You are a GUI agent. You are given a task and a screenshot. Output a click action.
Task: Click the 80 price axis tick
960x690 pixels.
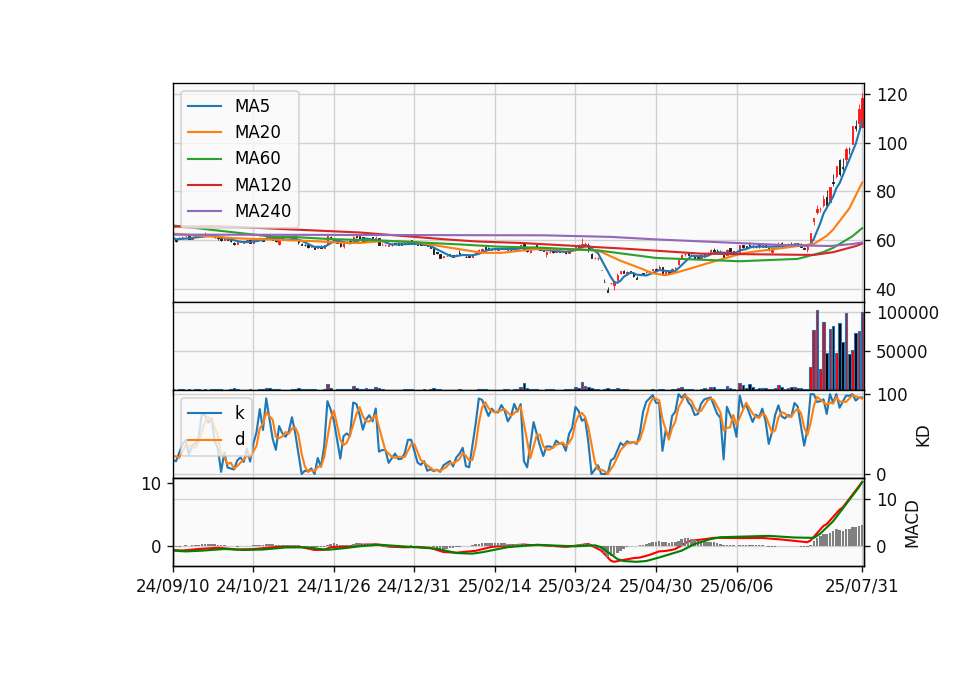887,192
